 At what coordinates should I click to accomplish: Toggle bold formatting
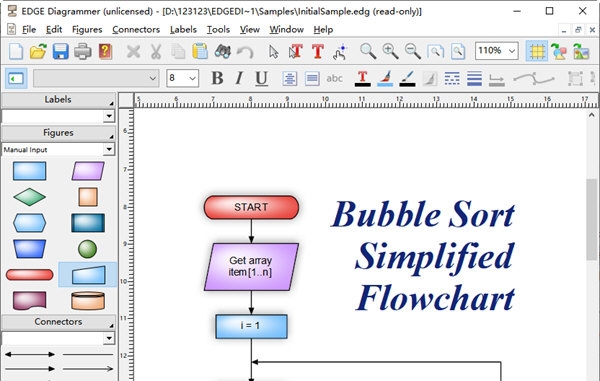pos(217,78)
